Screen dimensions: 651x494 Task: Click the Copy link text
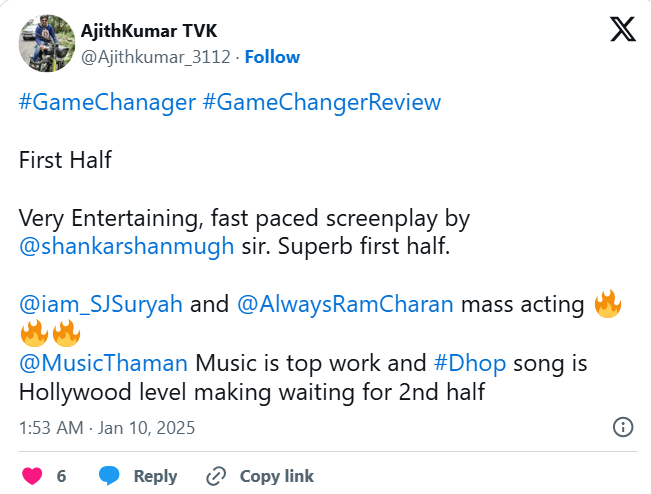coord(276,476)
